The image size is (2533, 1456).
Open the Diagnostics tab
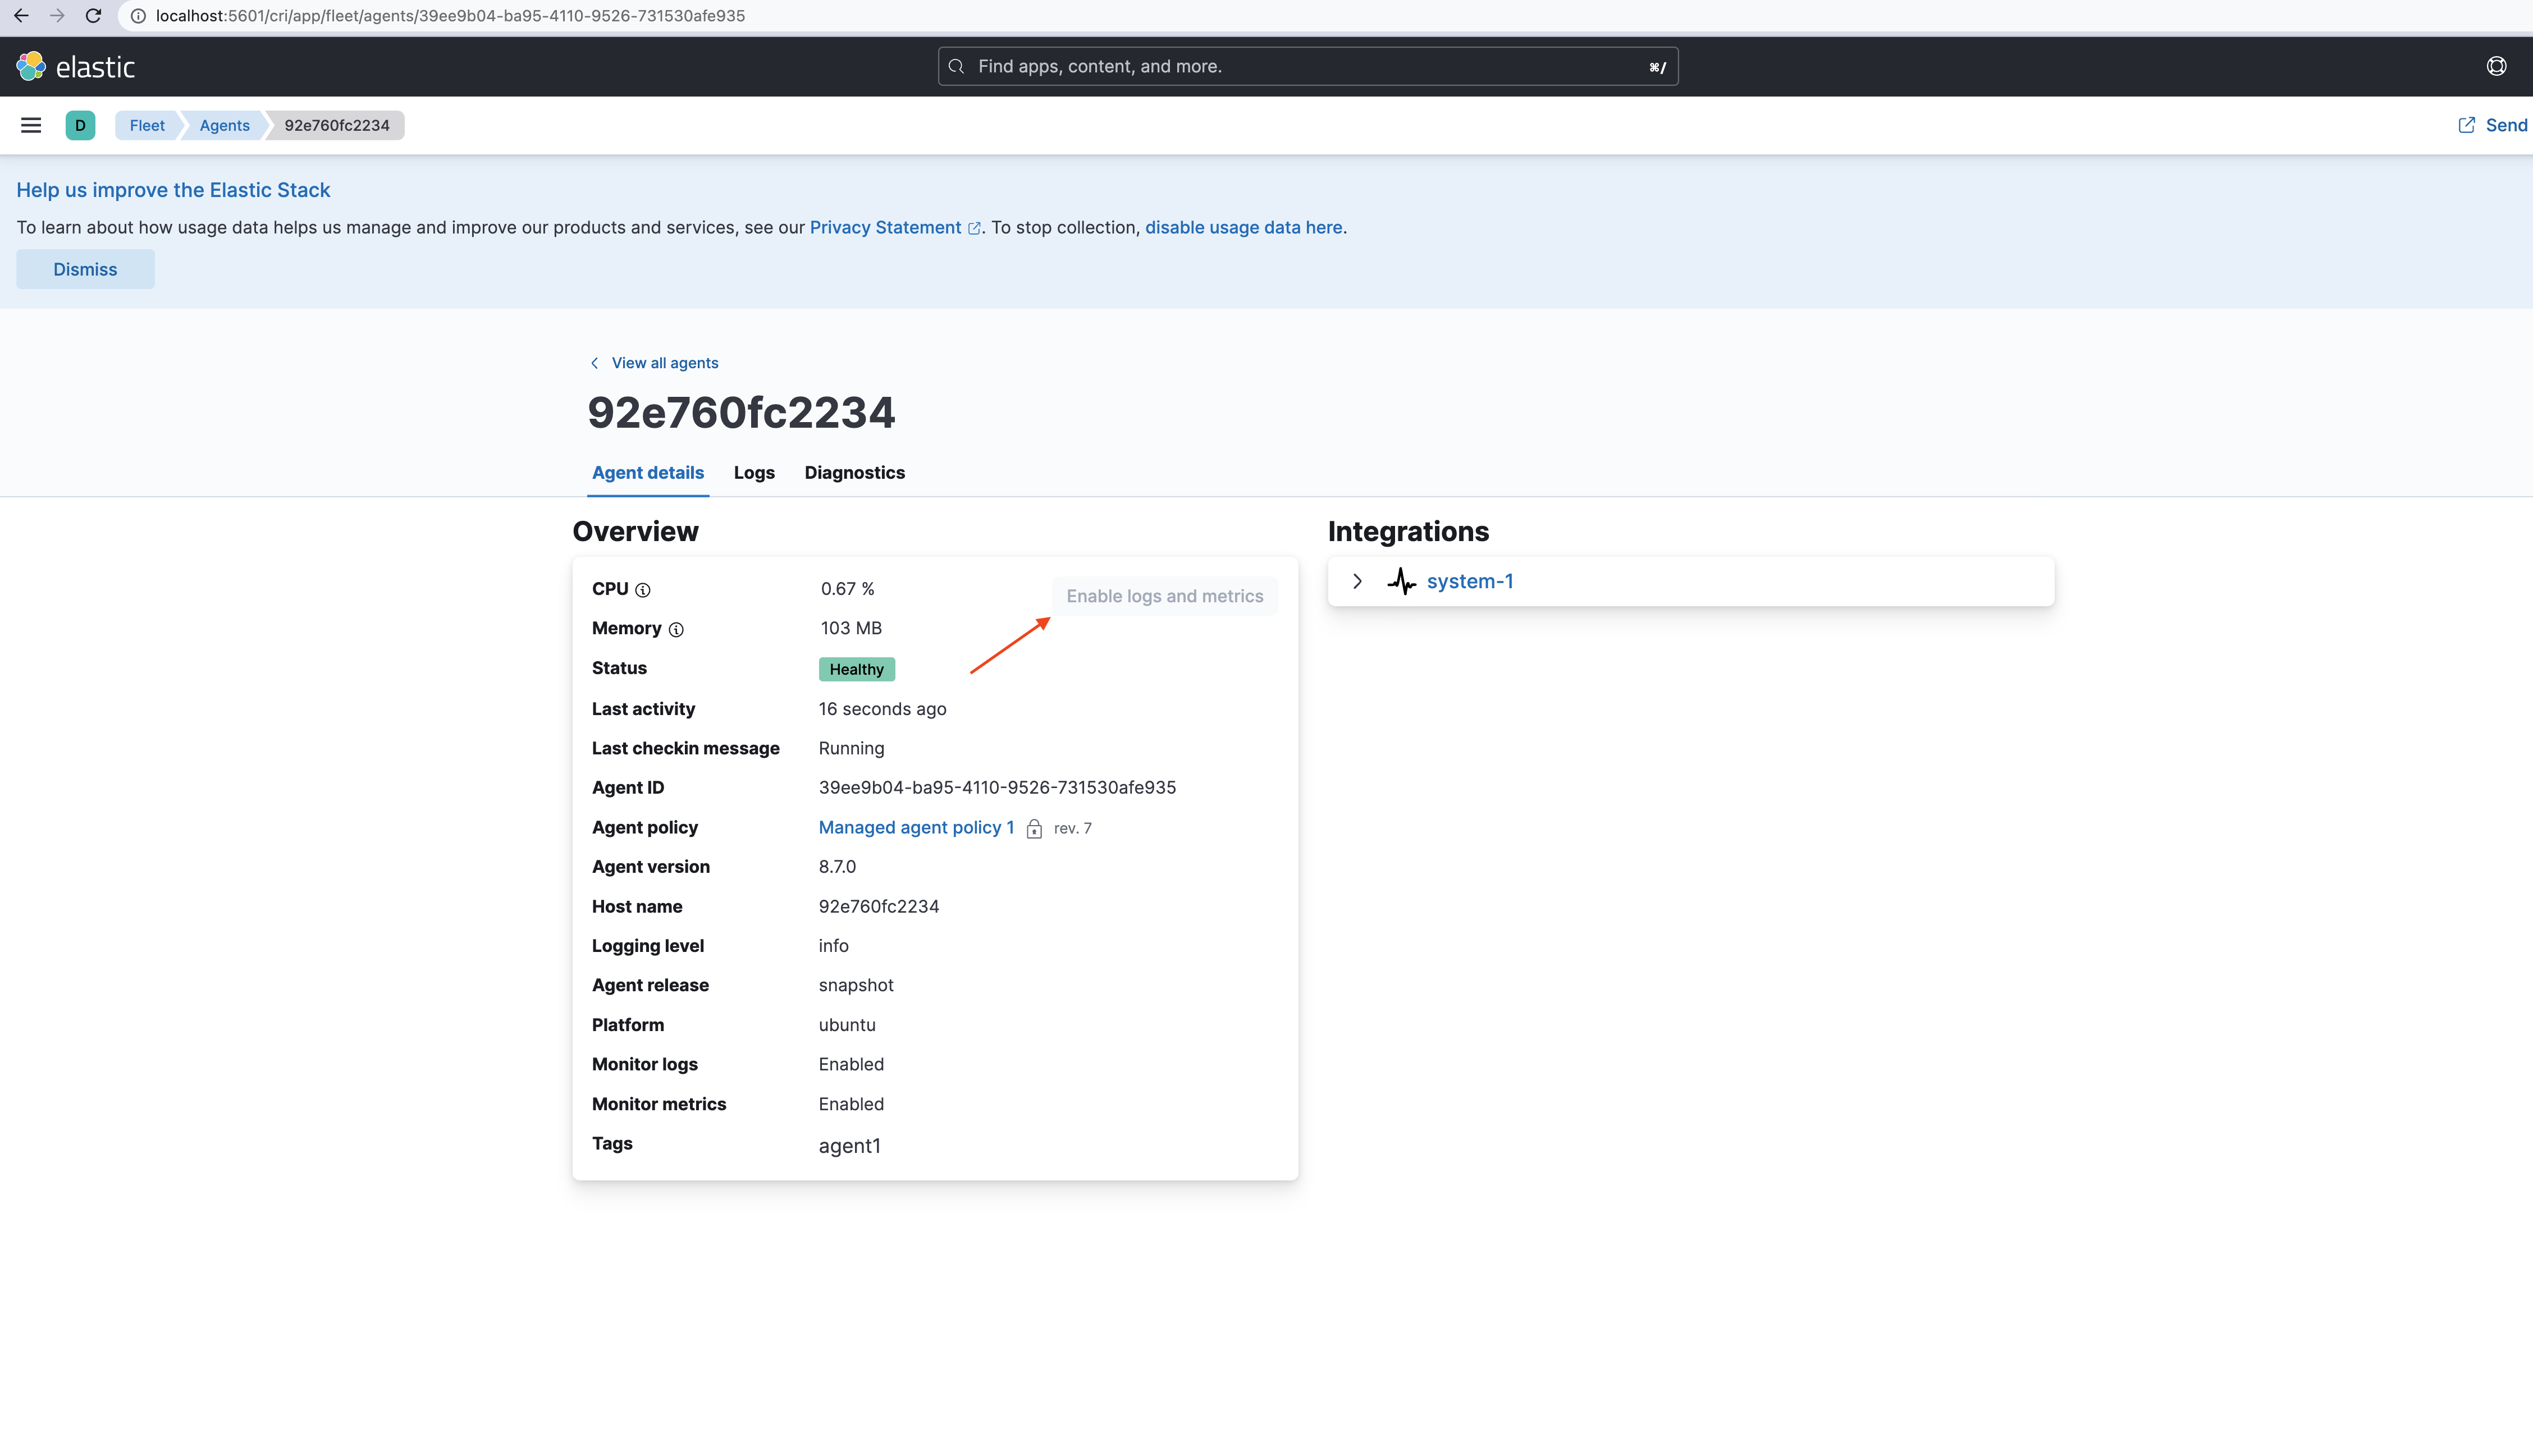[x=854, y=472]
